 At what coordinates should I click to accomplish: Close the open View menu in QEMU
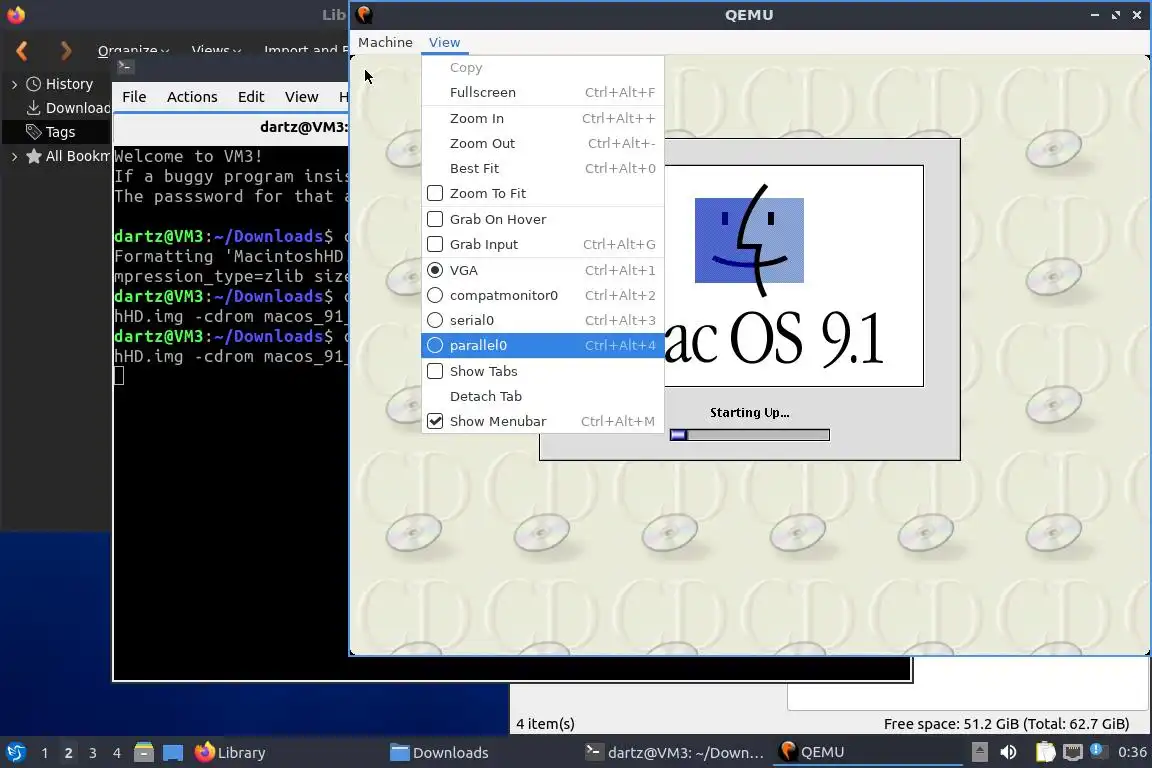444,43
